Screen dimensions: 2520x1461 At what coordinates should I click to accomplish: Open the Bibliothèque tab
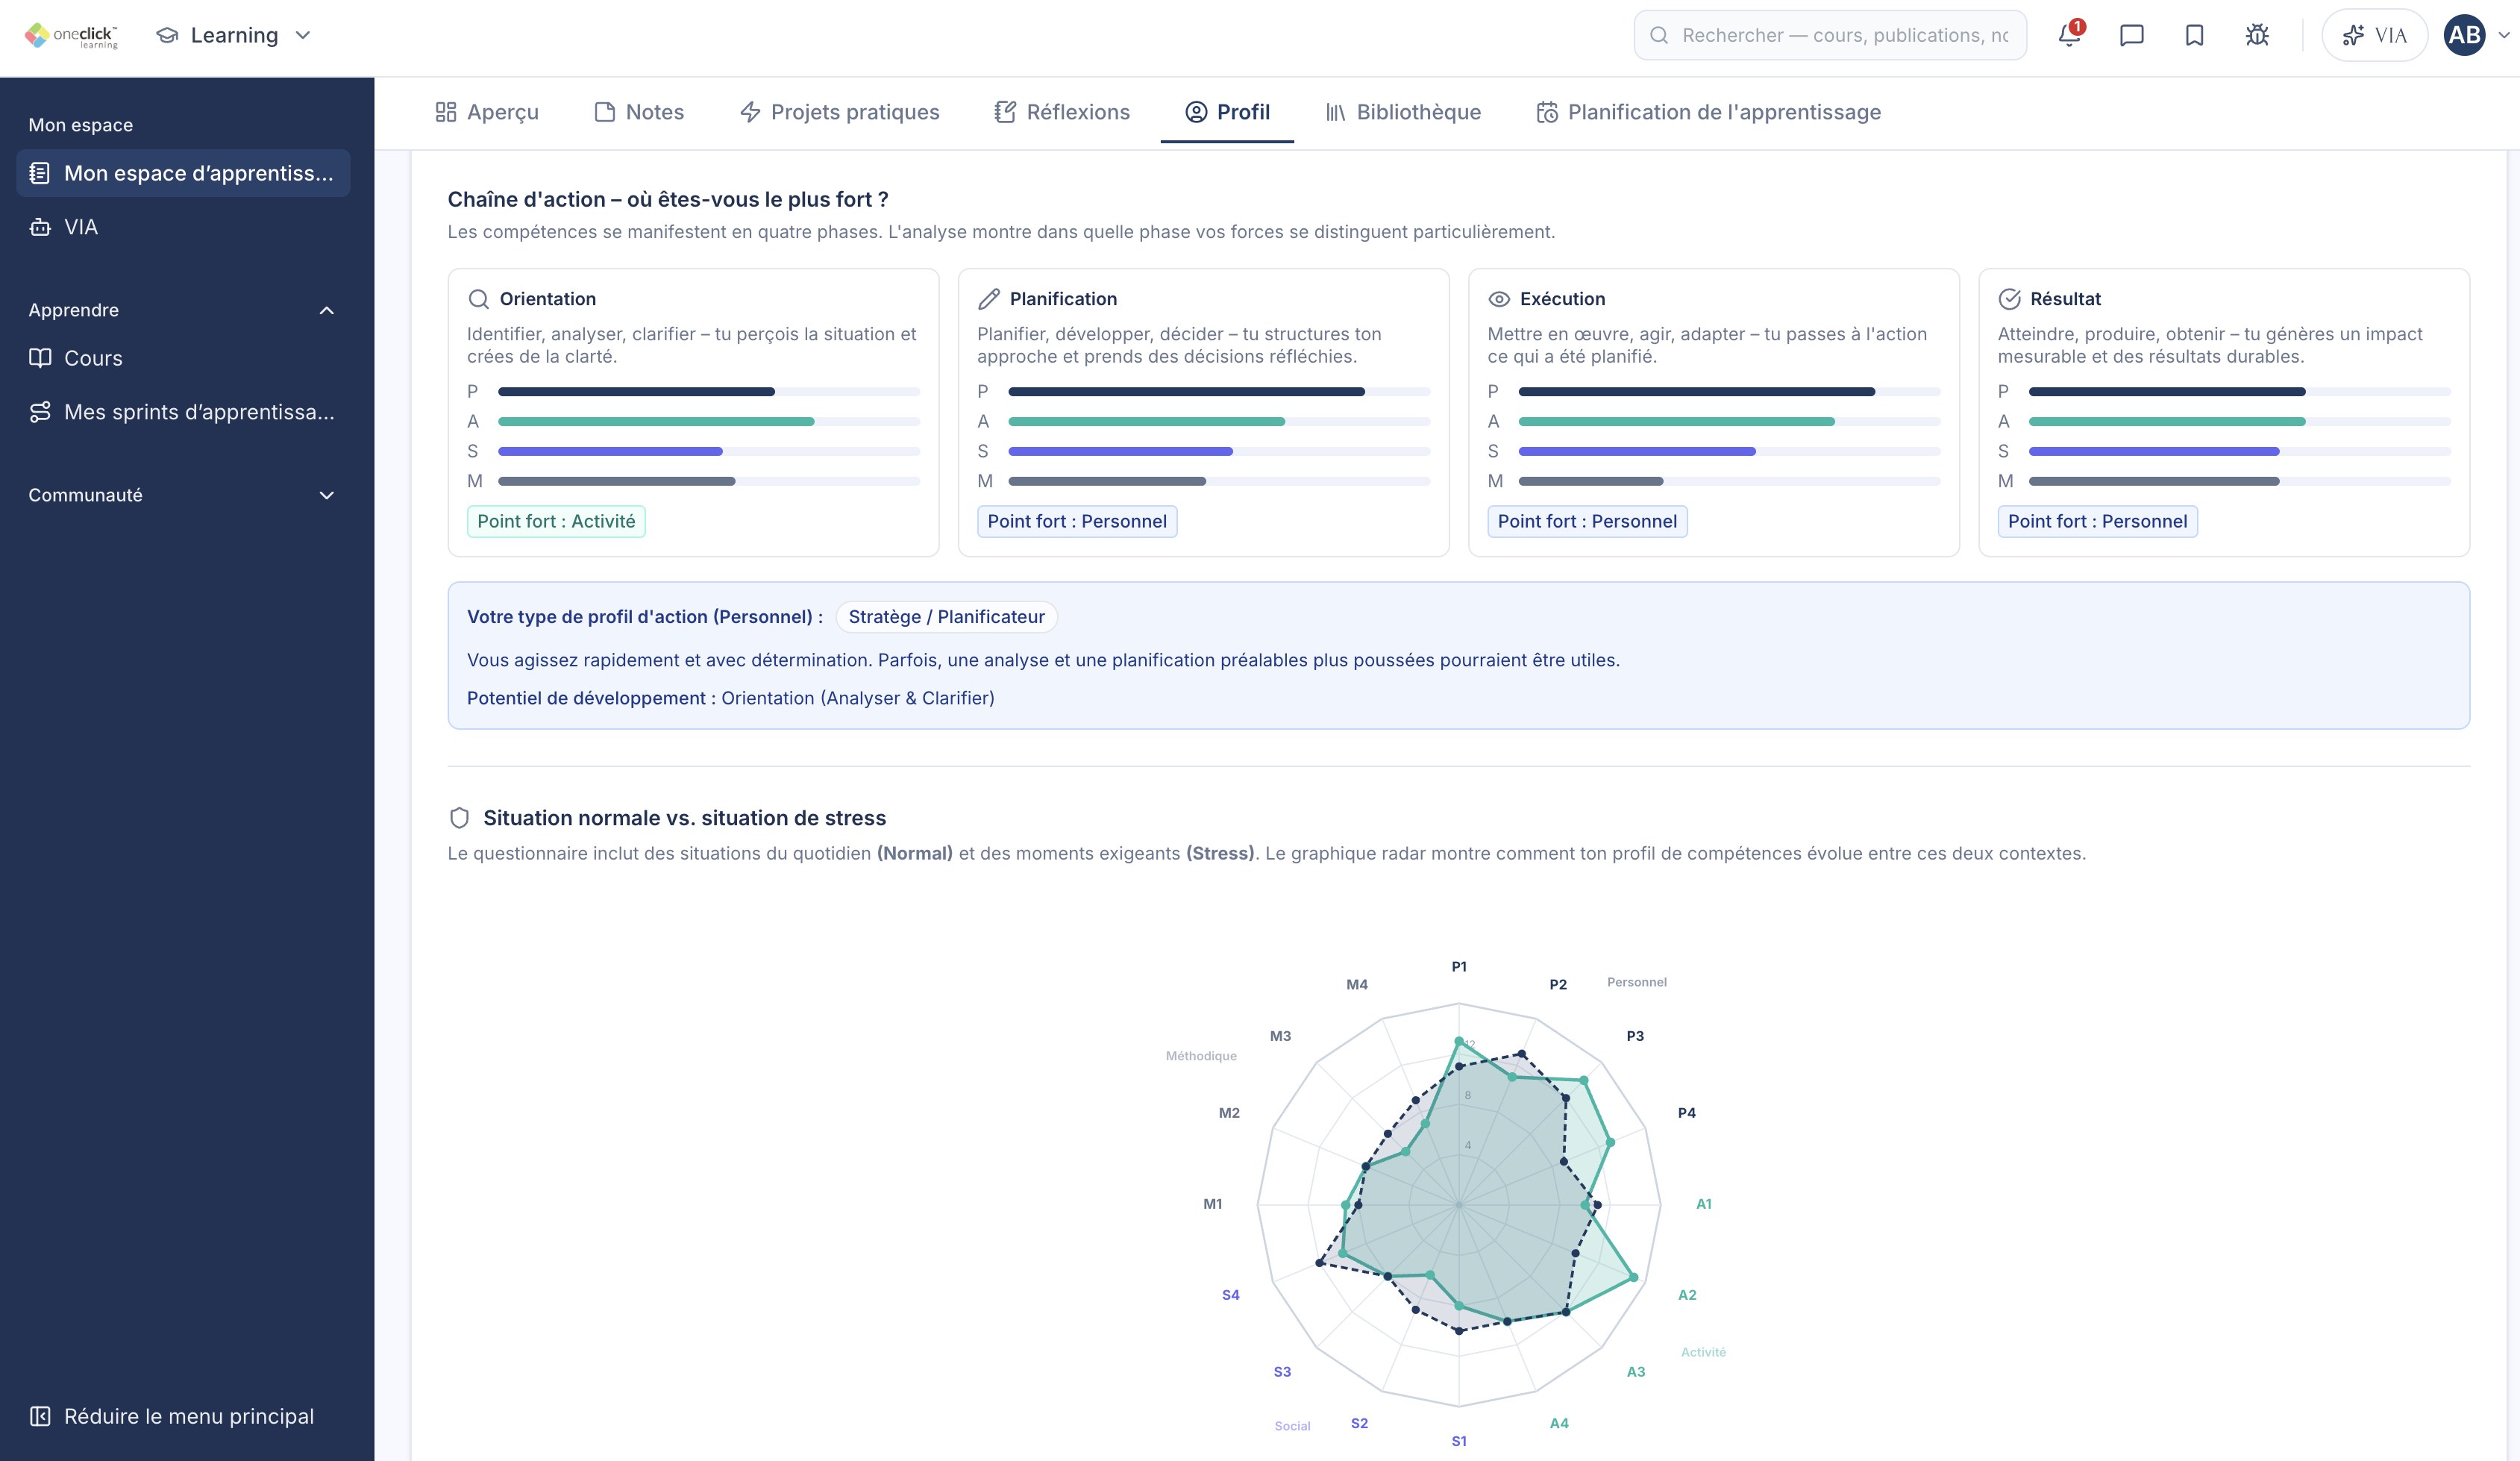pyautogui.click(x=1403, y=112)
